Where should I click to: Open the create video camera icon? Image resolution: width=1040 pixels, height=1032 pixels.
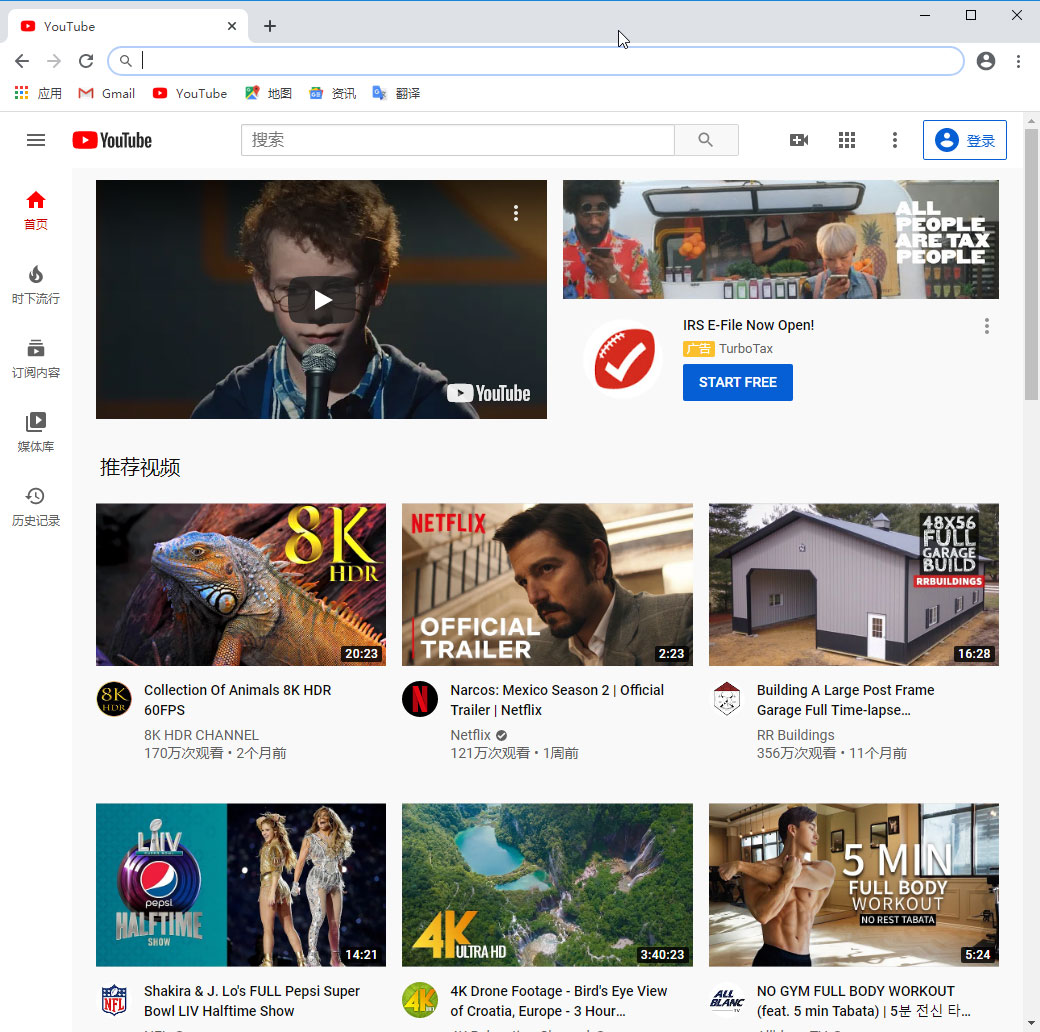pyautogui.click(x=799, y=140)
